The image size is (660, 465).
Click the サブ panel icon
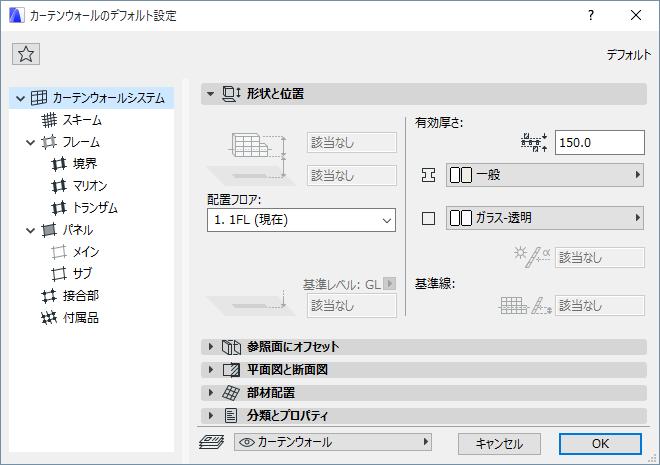59,274
